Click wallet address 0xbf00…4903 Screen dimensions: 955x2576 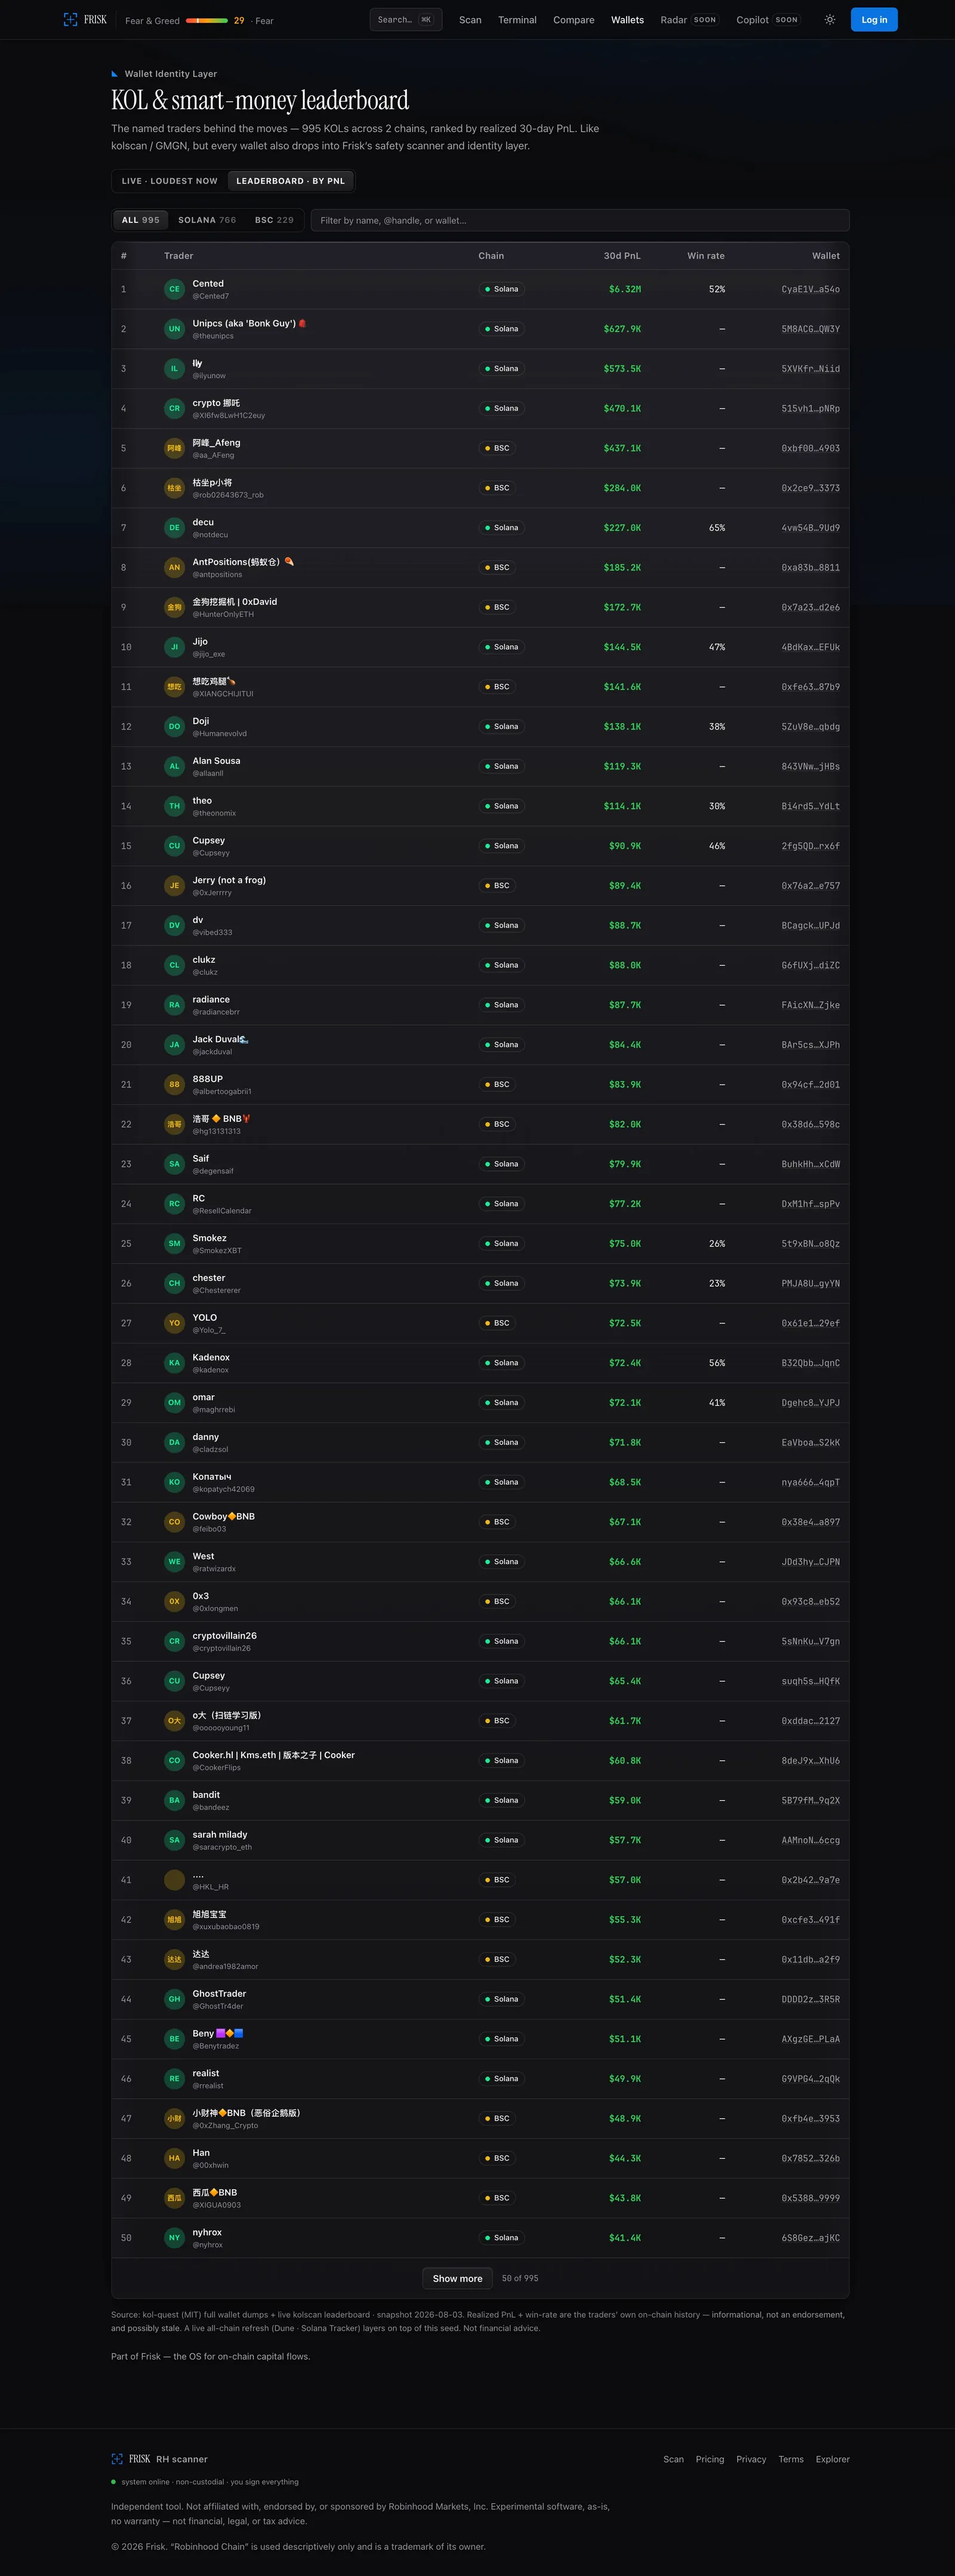coord(810,448)
